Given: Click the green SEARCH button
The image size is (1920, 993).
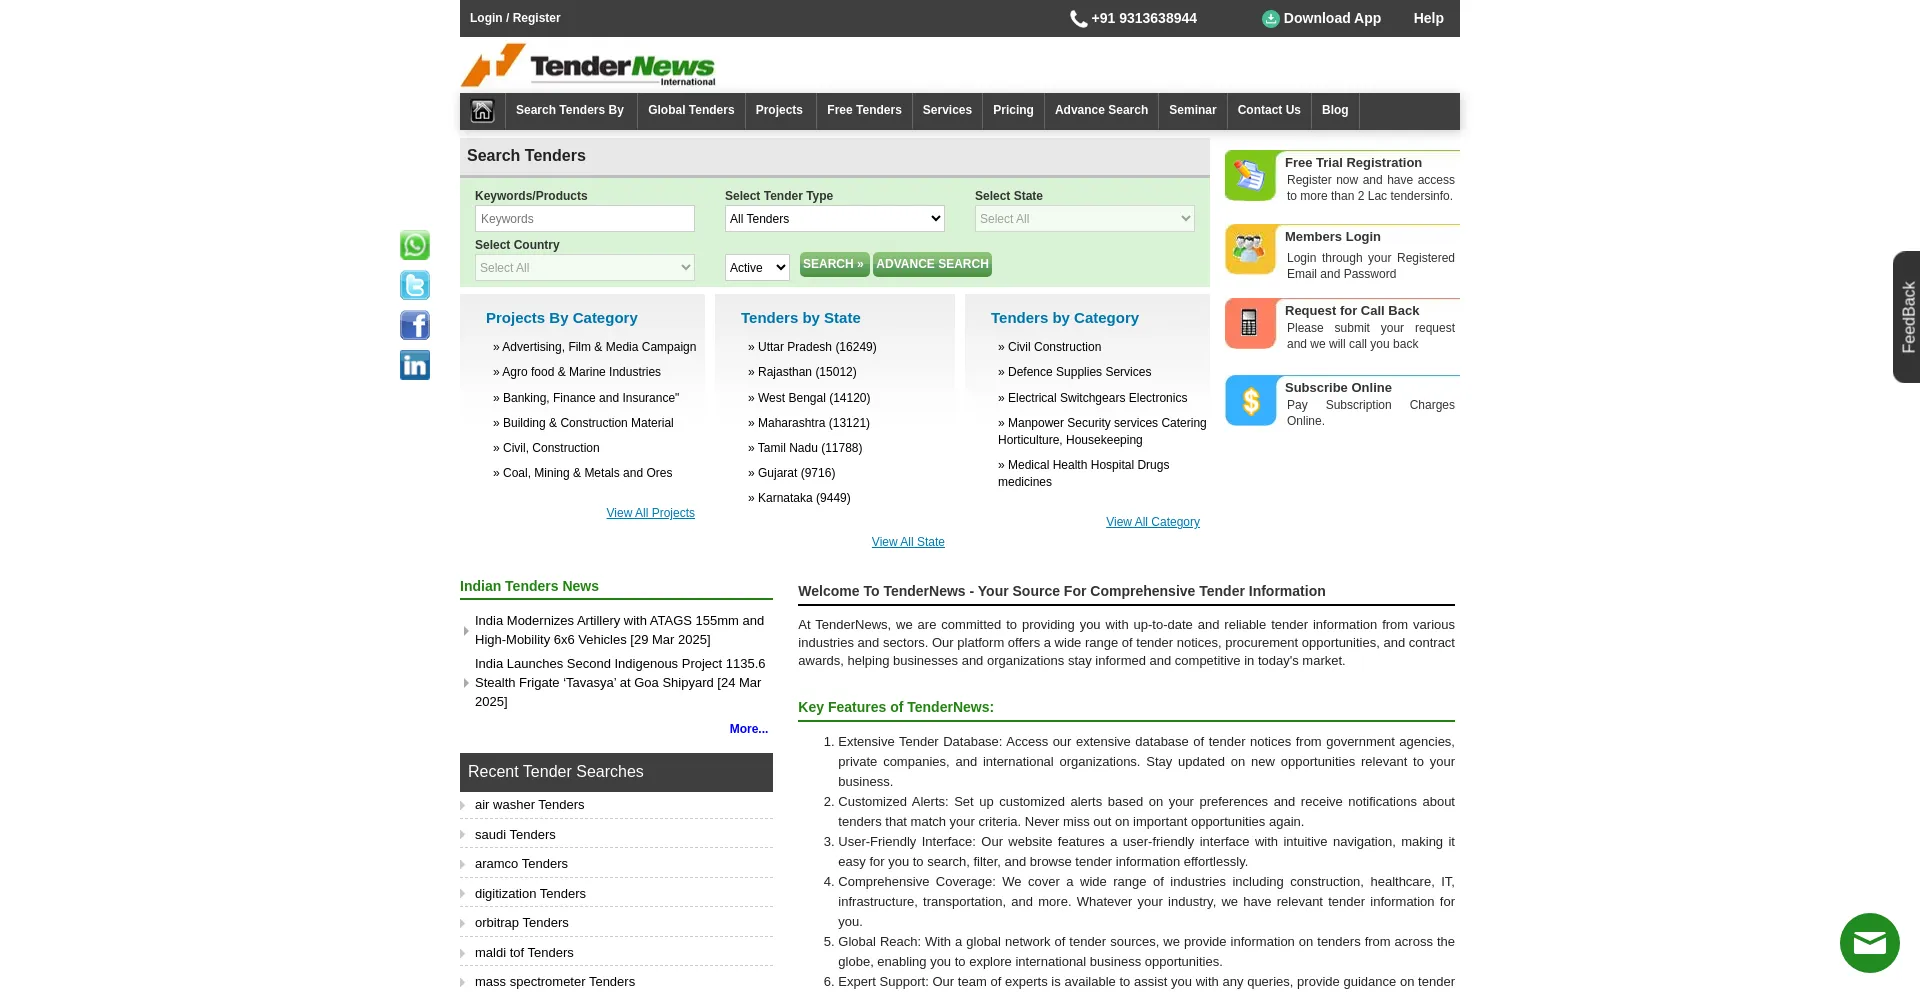Looking at the screenshot, I should tap(834, 264).
